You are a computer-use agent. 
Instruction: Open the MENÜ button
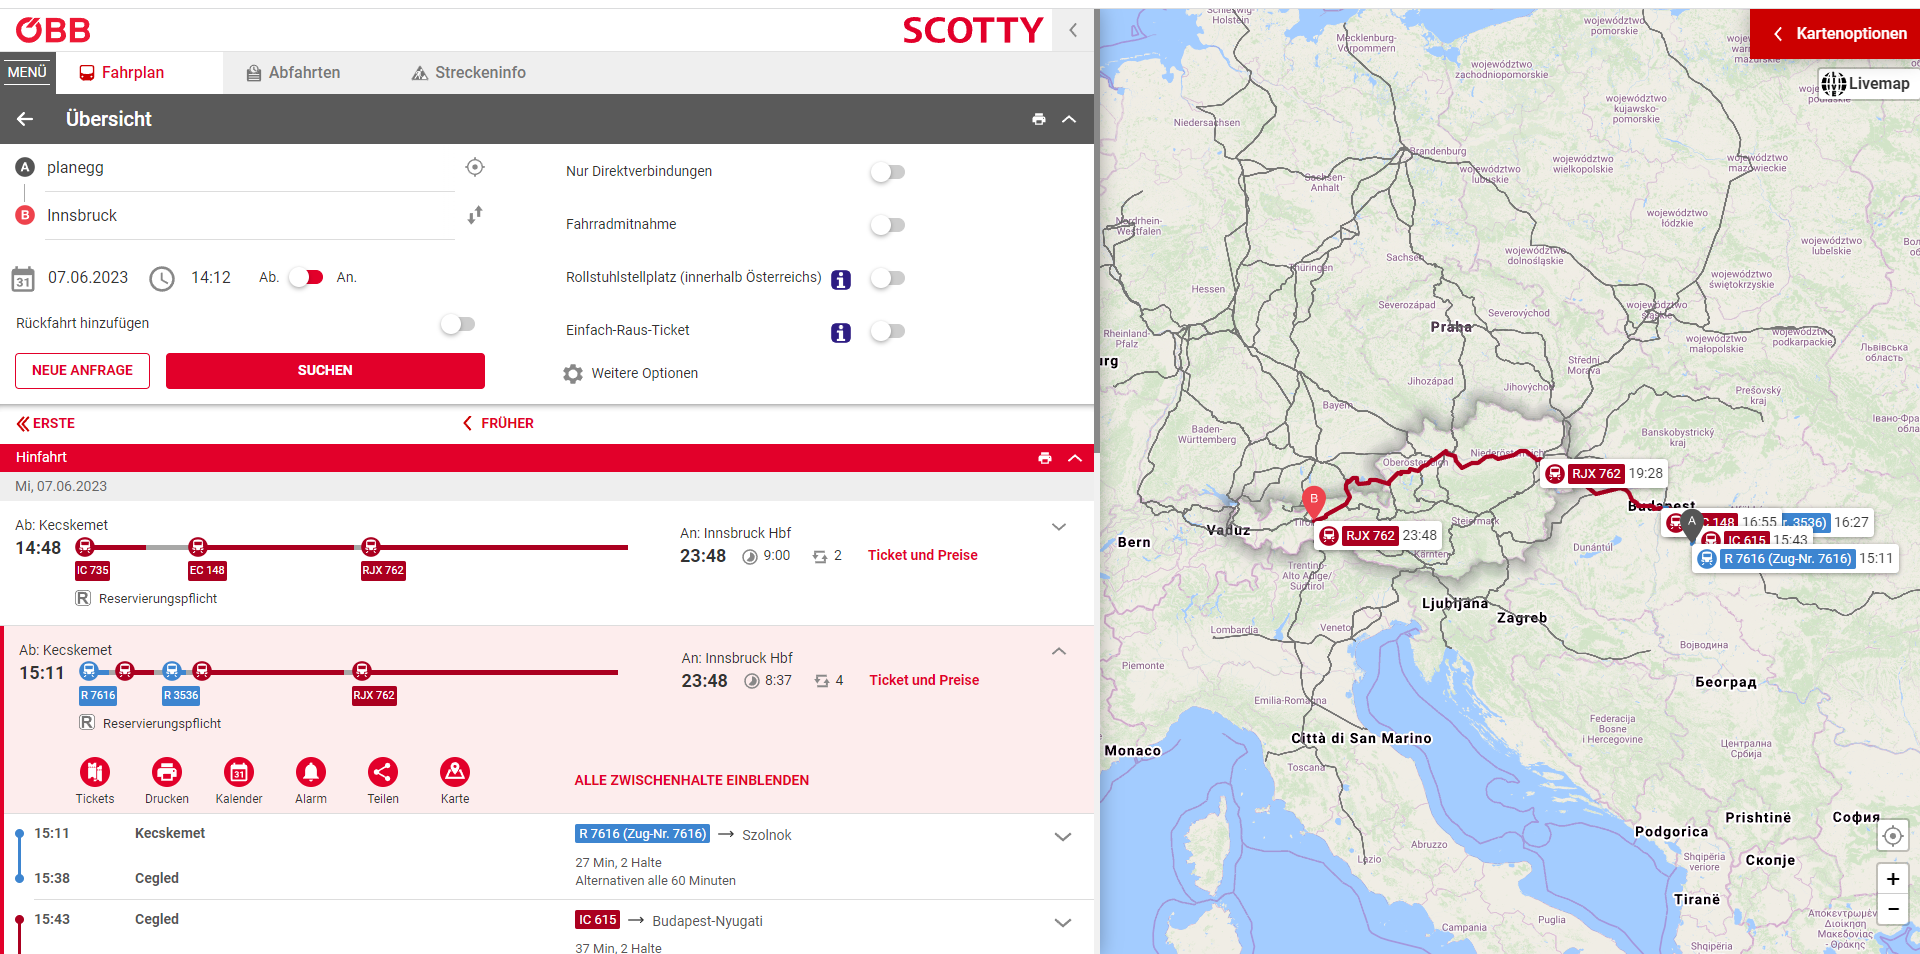click(27, 72)
